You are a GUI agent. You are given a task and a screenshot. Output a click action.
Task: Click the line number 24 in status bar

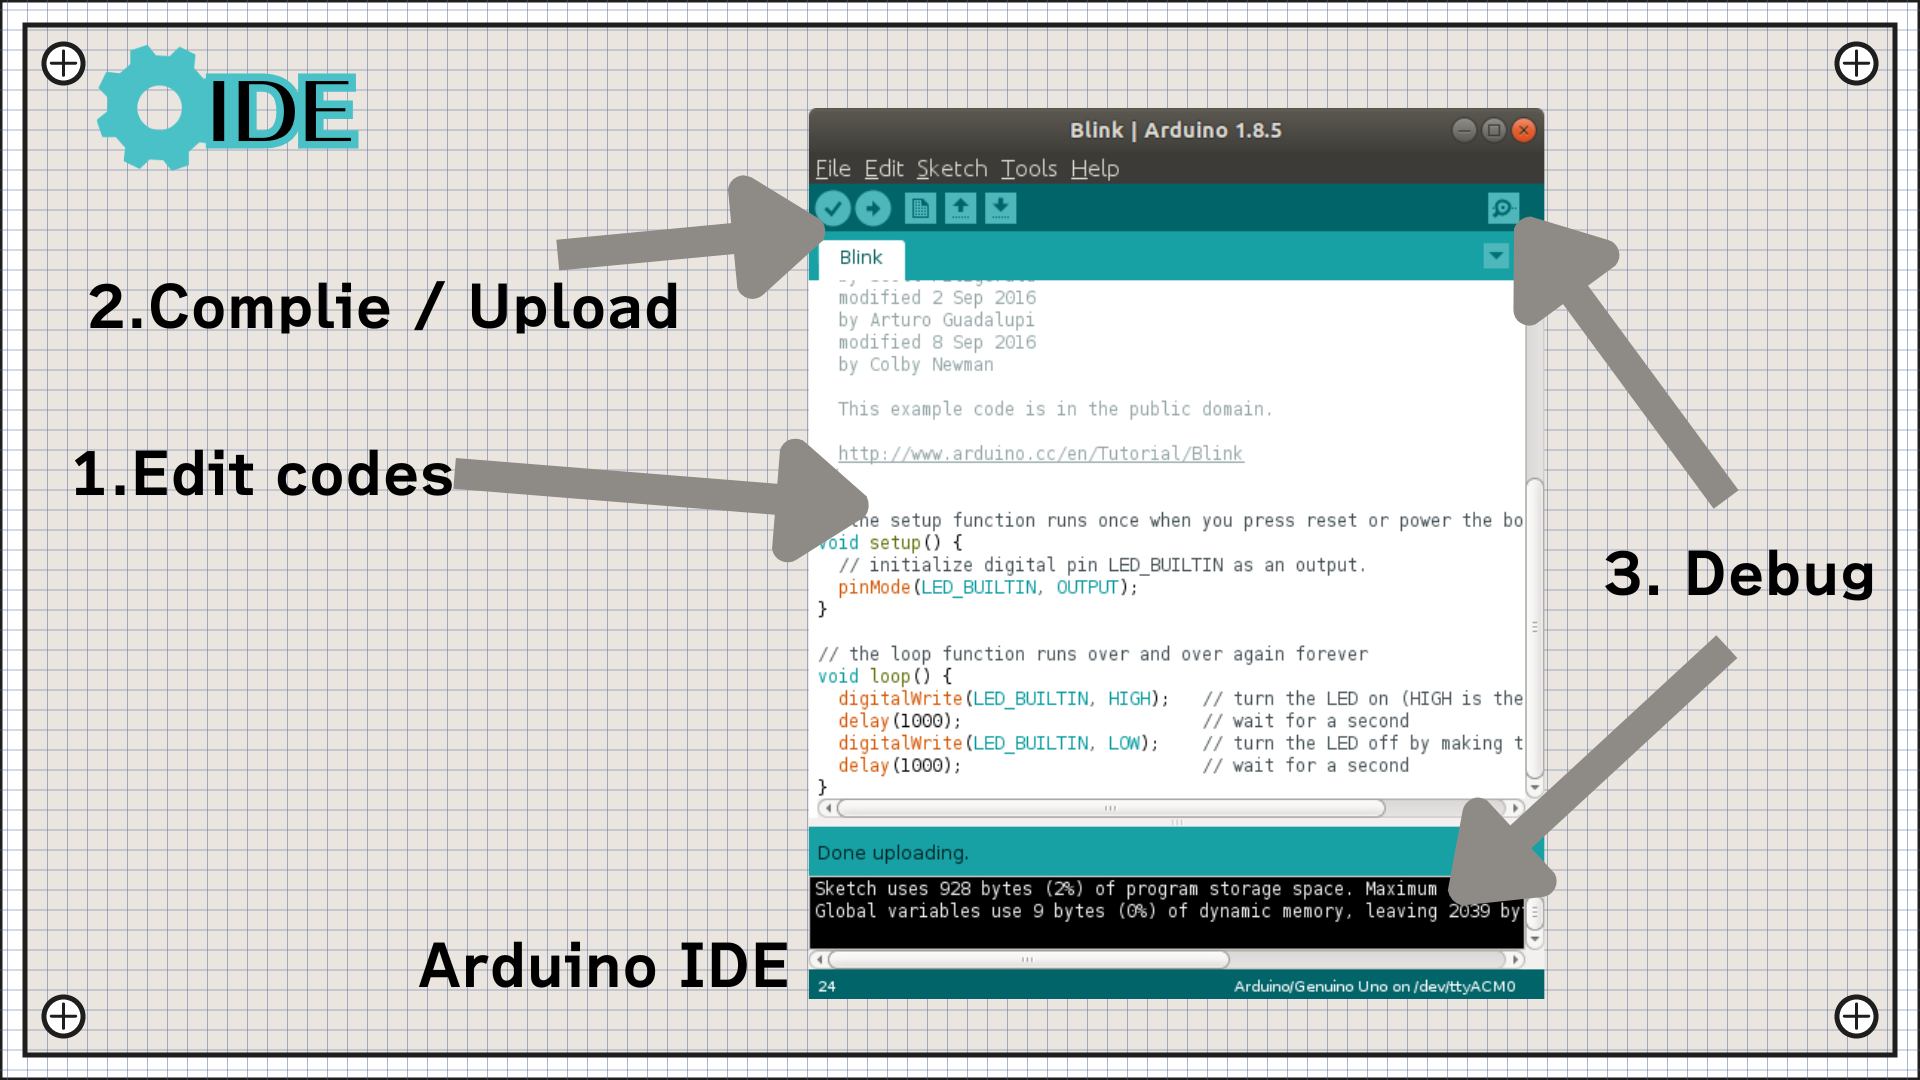[x=827, y=986]
